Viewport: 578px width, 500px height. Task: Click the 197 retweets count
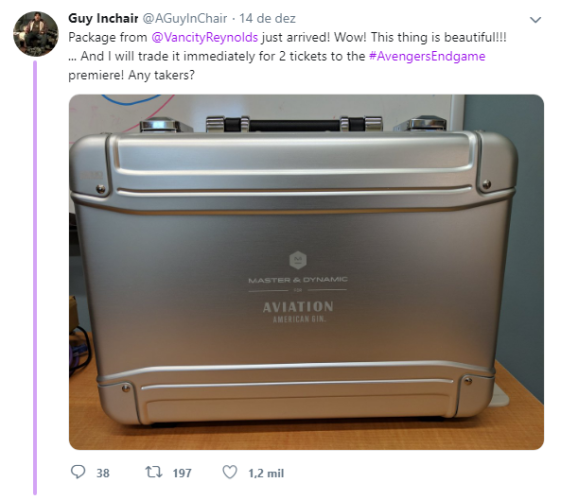pyautogui.click(x=182, y=473)
